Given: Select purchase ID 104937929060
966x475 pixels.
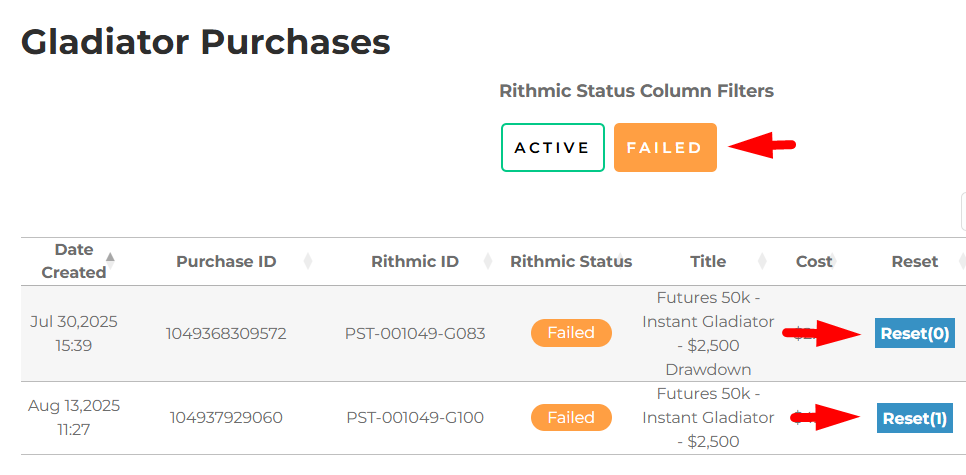Looking at the screenshot, I should pos(226,417).
